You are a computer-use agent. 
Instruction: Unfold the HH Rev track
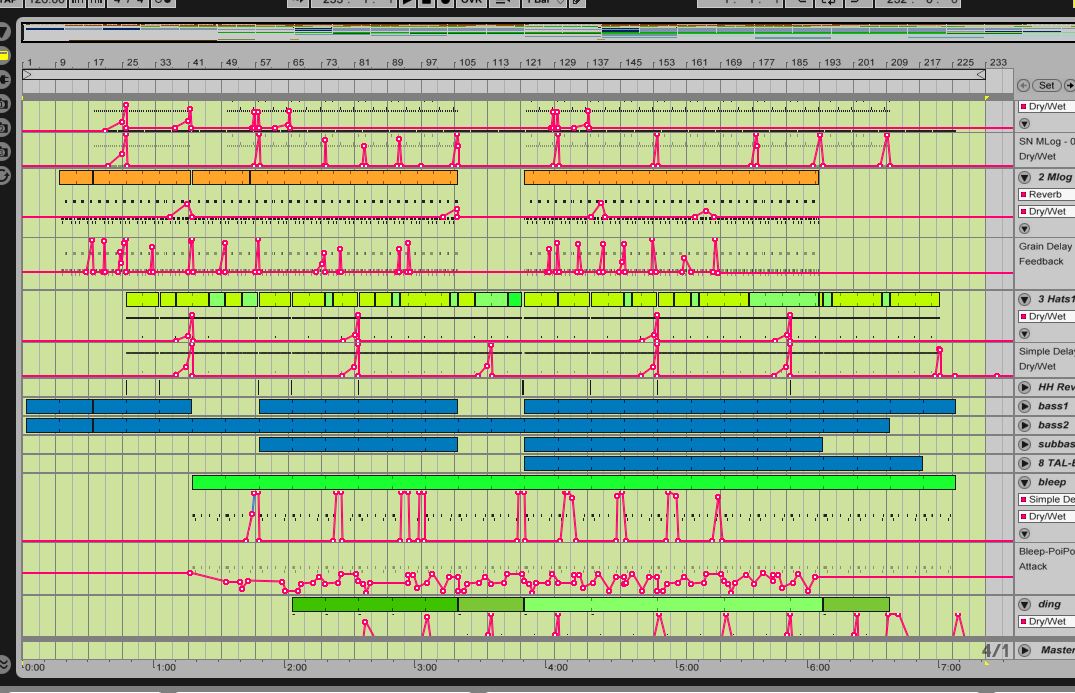1024,387
